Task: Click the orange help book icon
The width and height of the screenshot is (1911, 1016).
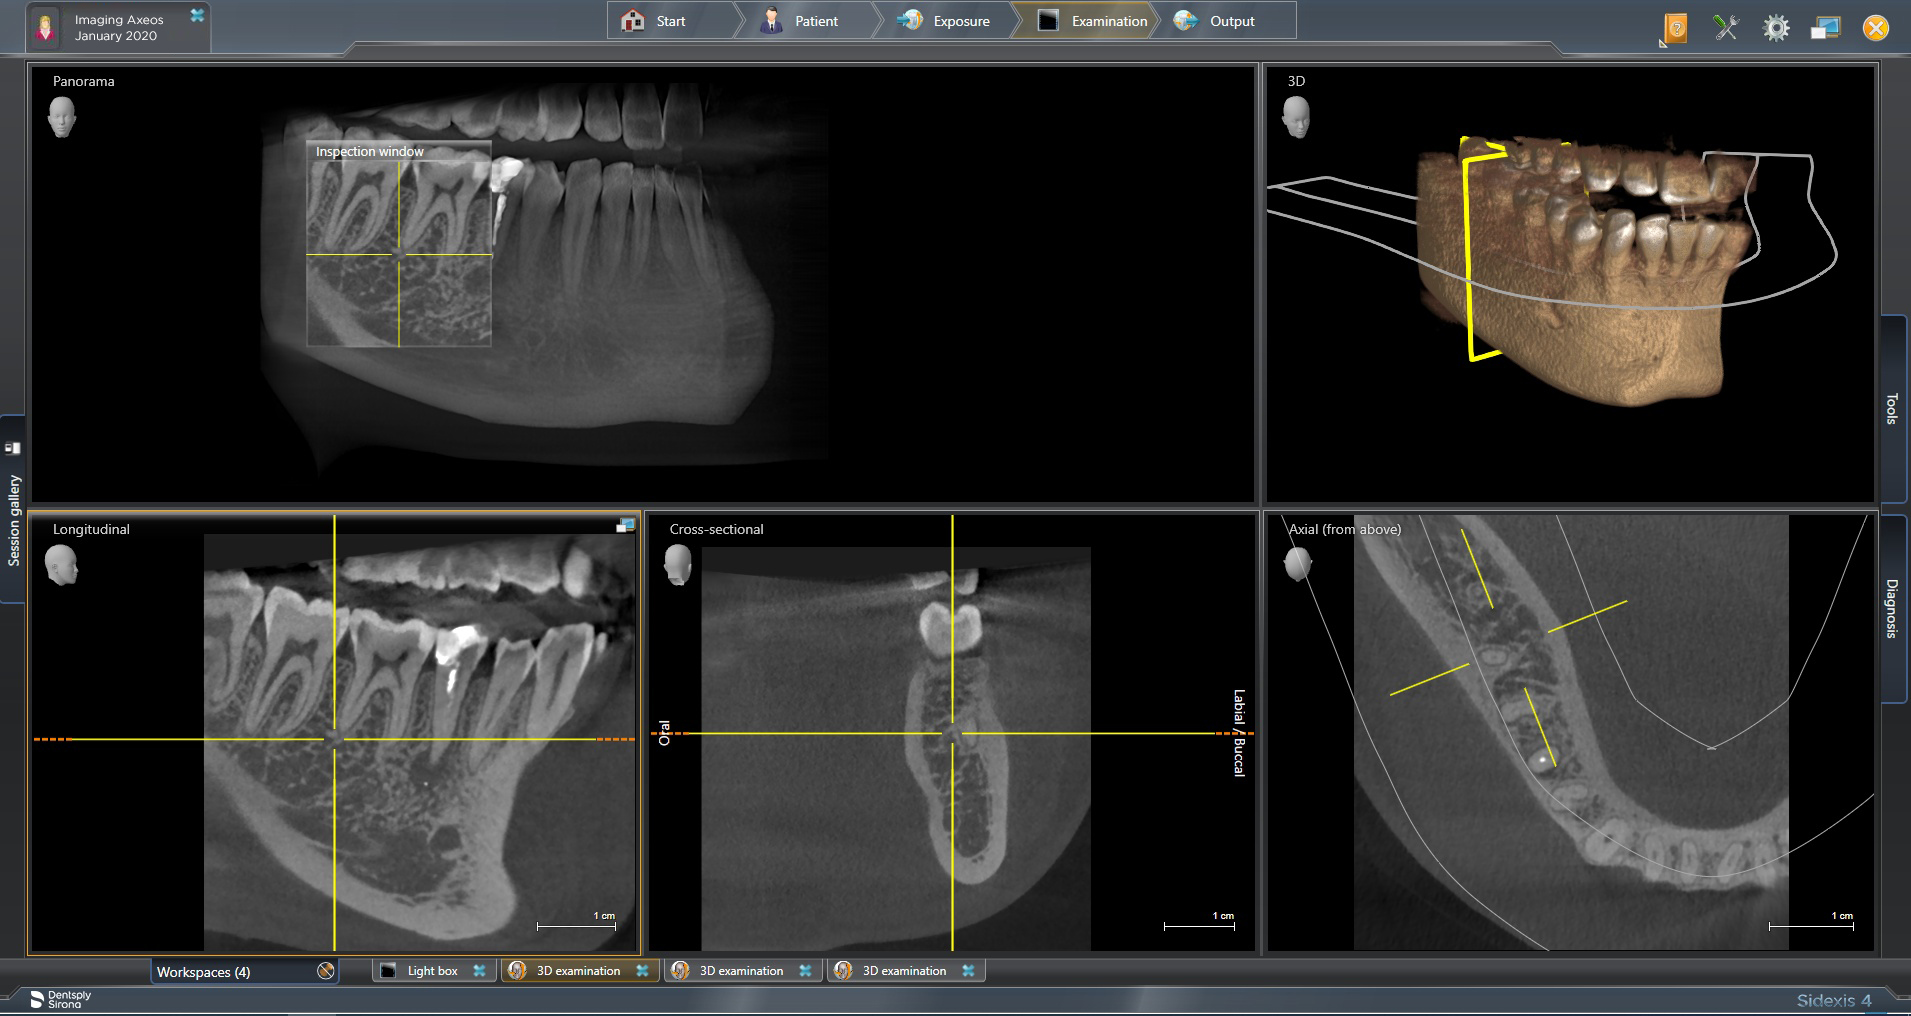Action: (1675, 27)
